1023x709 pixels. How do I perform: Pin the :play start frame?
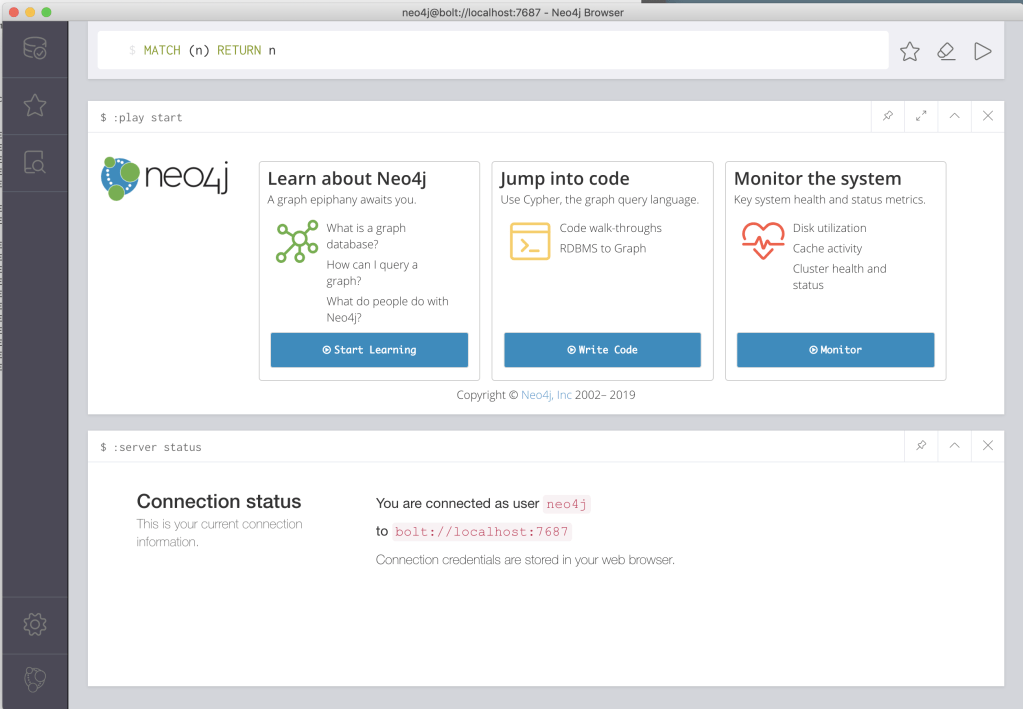pos(888,116)
